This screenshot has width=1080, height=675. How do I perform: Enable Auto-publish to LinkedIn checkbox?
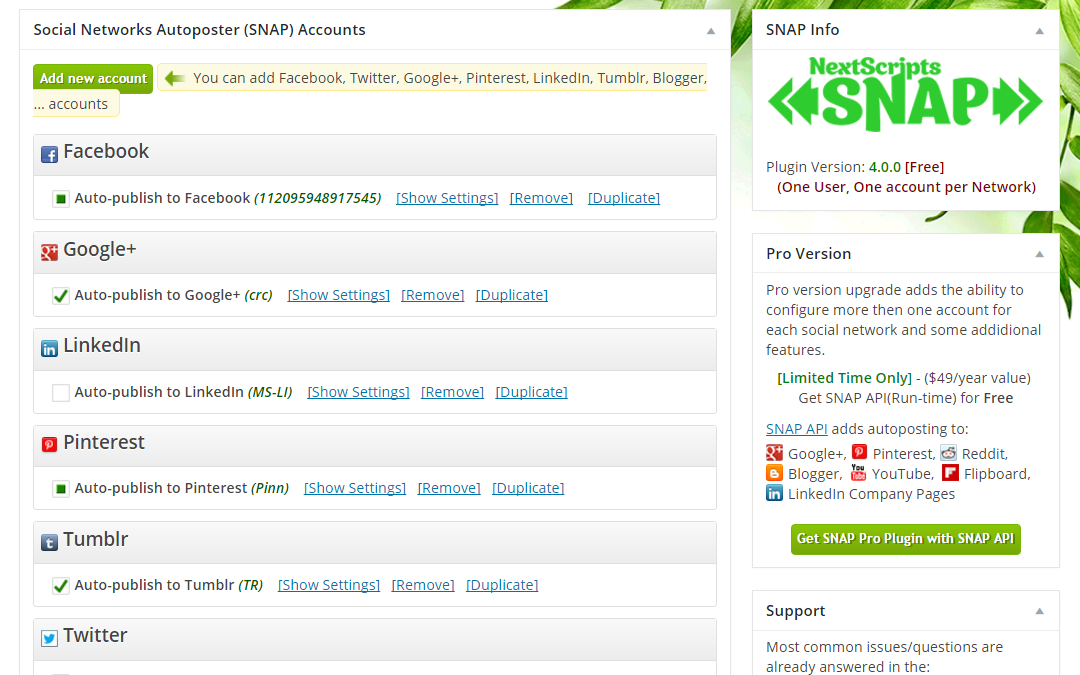click(x=61, y=393)
